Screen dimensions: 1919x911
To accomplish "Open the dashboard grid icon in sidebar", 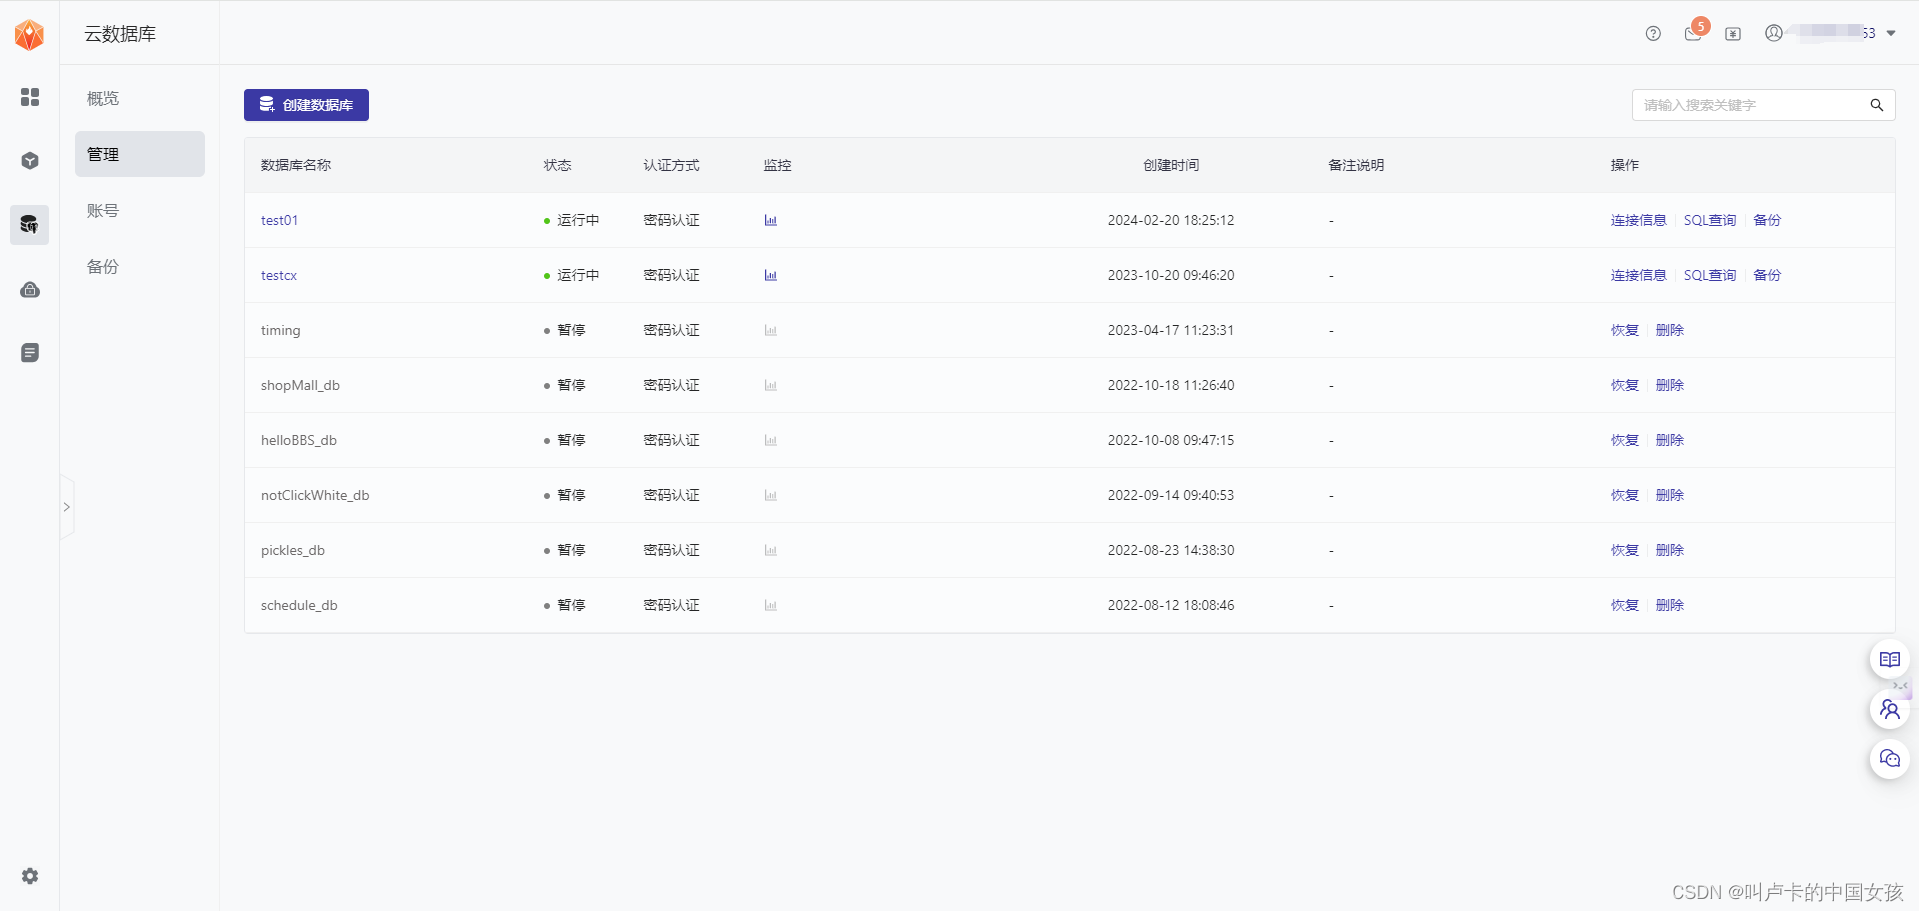I will pyautogui.click(x=30, y=97).
